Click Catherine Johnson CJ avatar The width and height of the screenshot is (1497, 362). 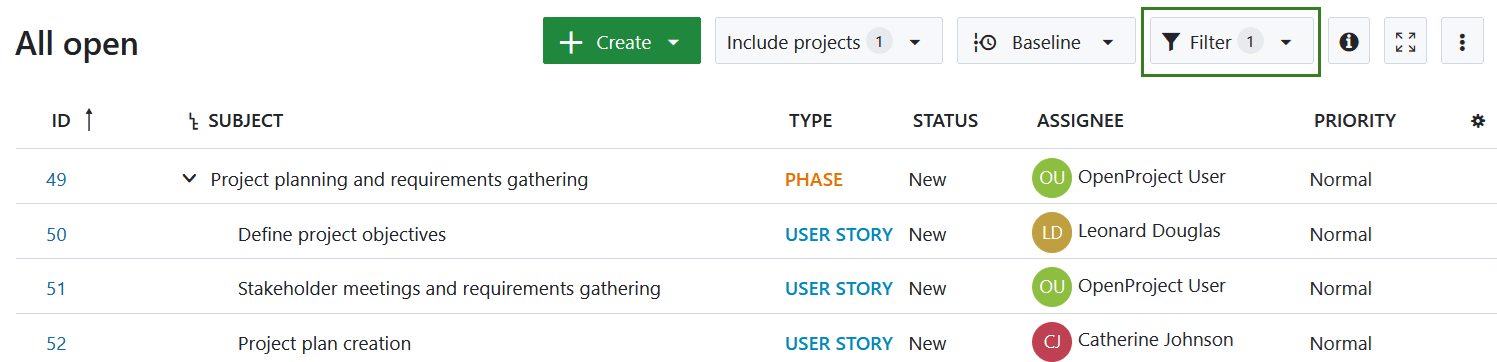point(1052,341)
